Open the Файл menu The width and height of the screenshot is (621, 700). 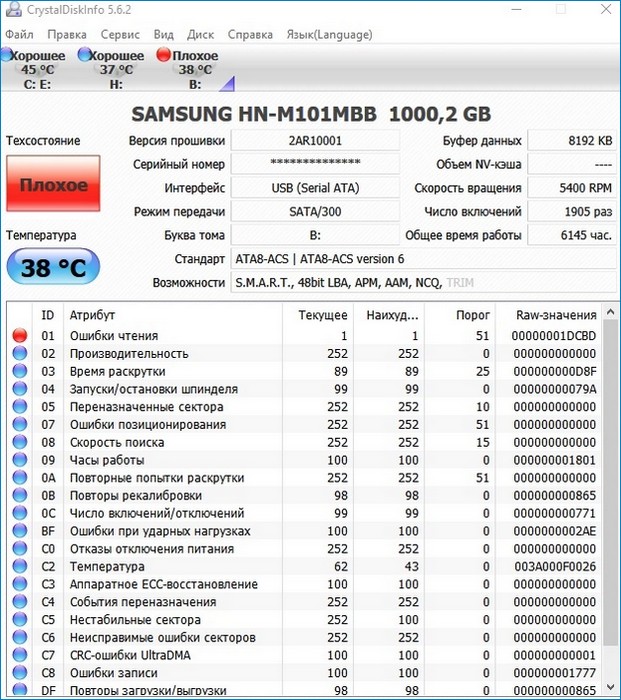pyautogui.click(x=19, y=34)
